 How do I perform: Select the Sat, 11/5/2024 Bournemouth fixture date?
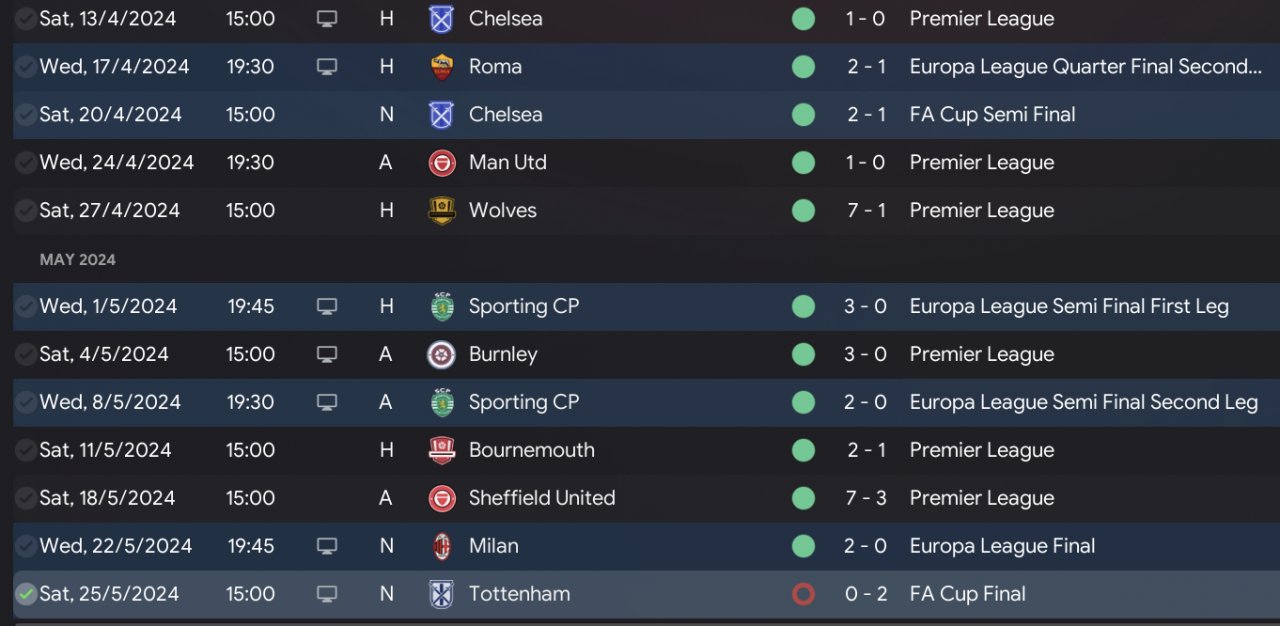tap(105, 451)
